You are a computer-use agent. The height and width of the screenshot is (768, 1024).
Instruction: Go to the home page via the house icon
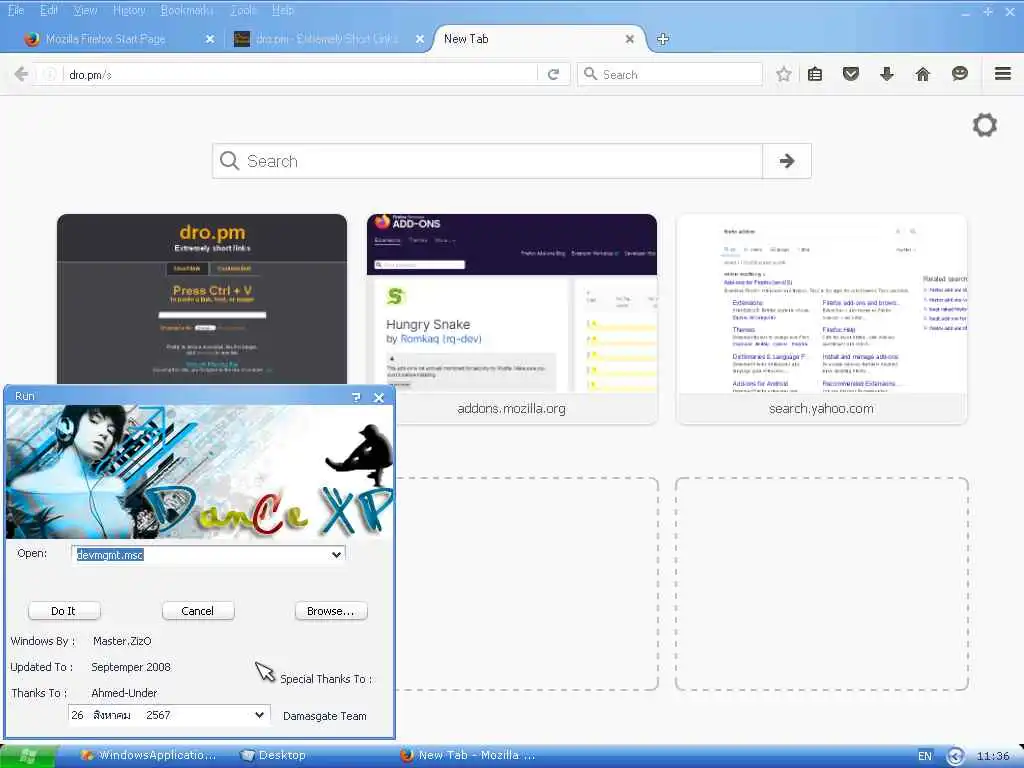(922, 74)
